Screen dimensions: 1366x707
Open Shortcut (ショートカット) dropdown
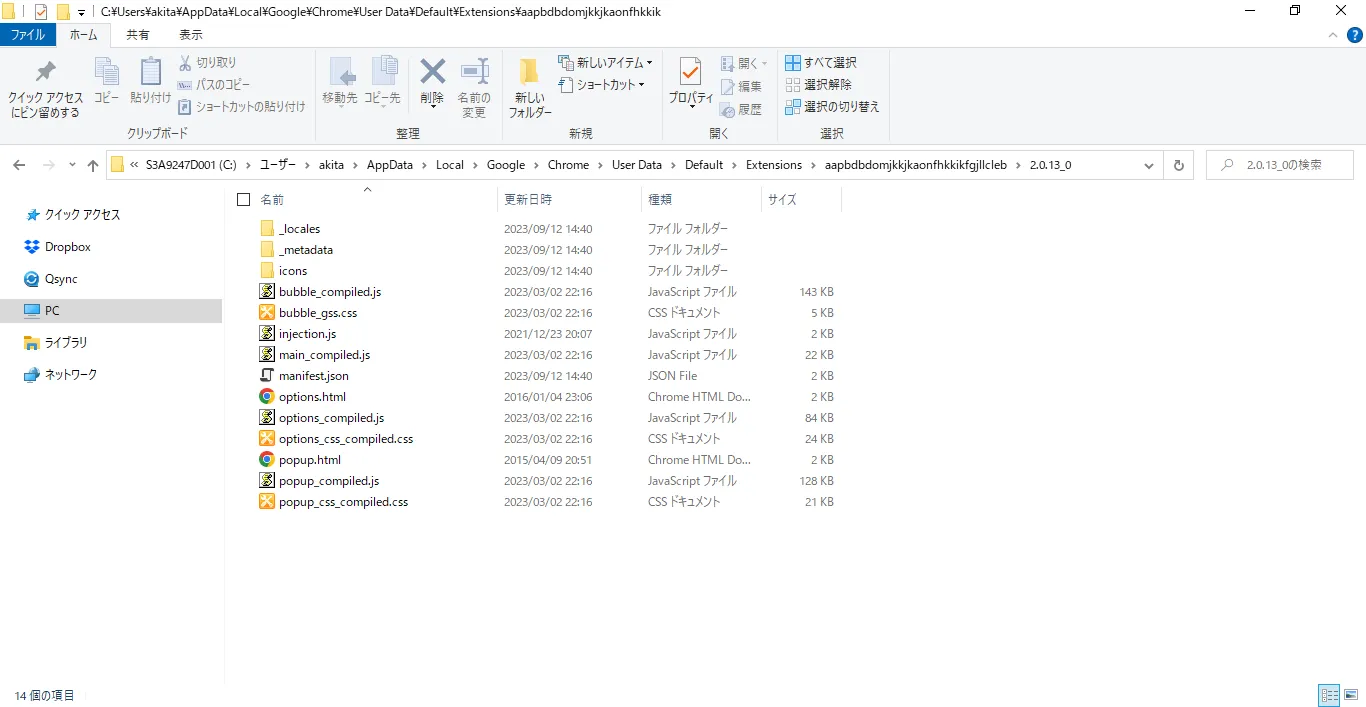pos(601,85)
